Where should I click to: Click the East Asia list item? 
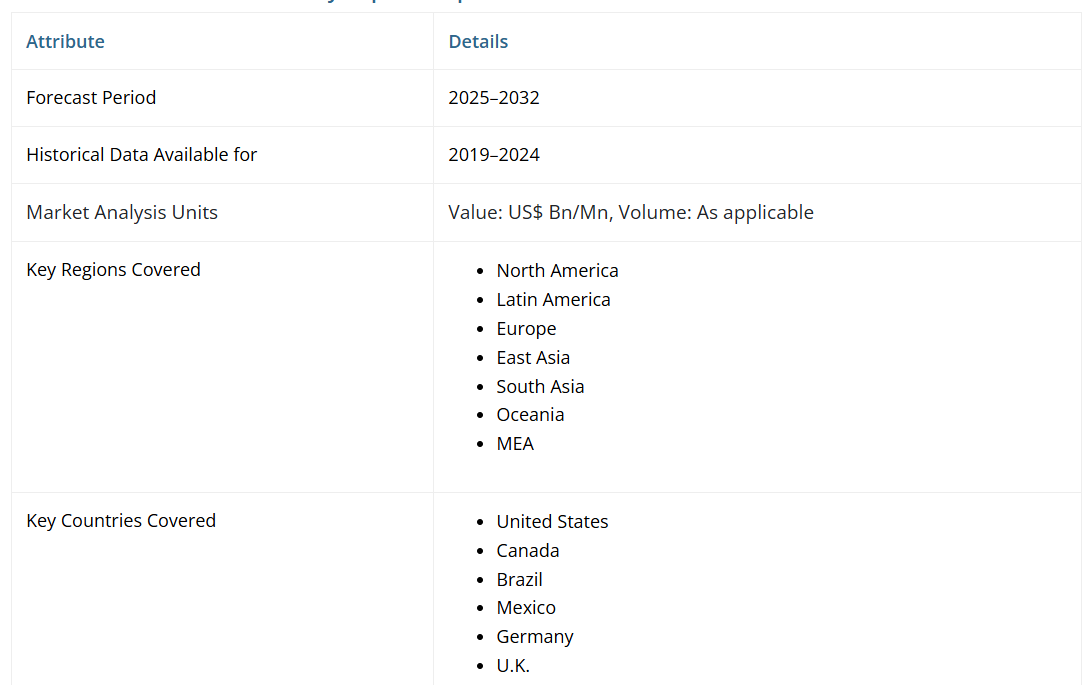tap(533, 357)
